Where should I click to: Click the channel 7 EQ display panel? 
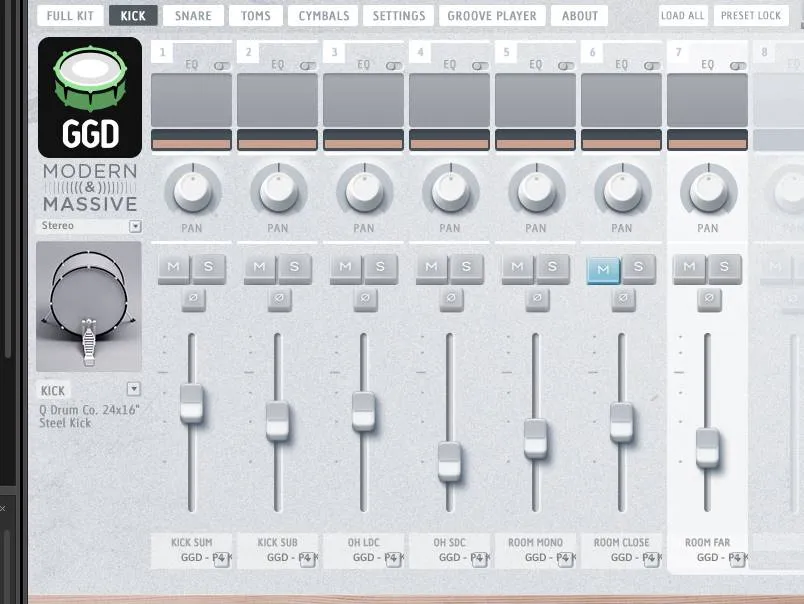coord(708,100)
